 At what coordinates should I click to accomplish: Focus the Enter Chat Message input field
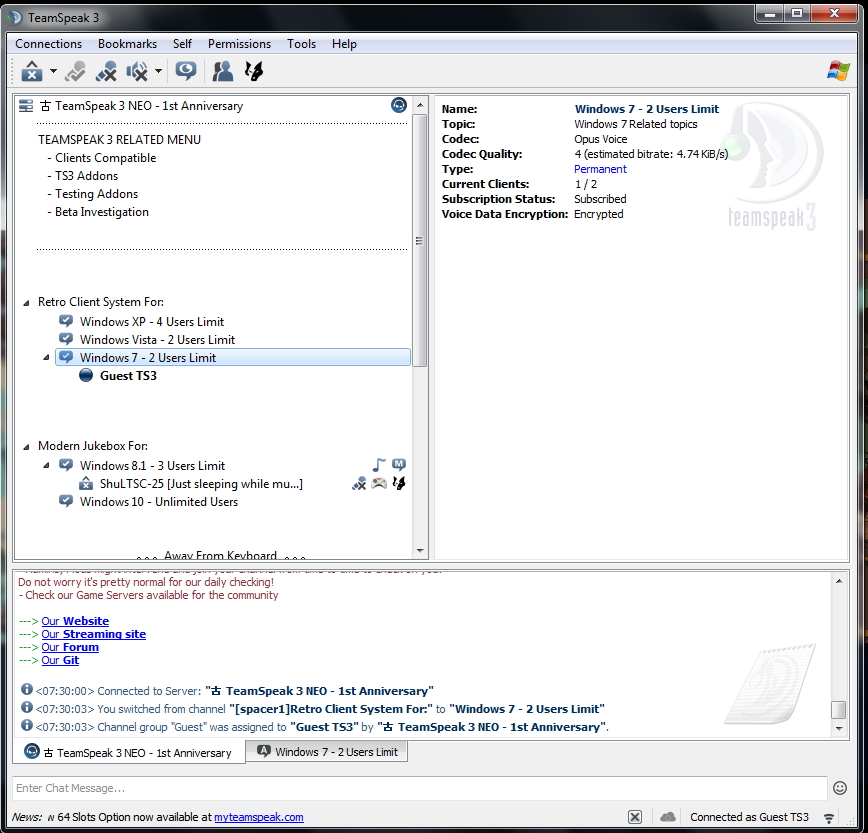(420, 788)
